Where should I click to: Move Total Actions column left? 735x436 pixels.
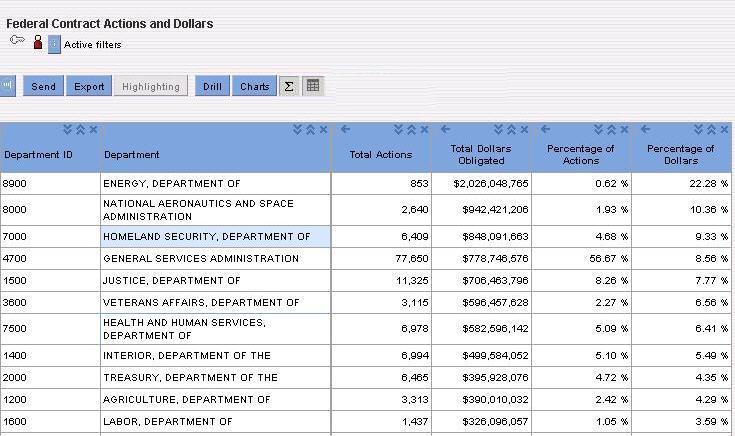pyautogui.click(x=345, y=129)
